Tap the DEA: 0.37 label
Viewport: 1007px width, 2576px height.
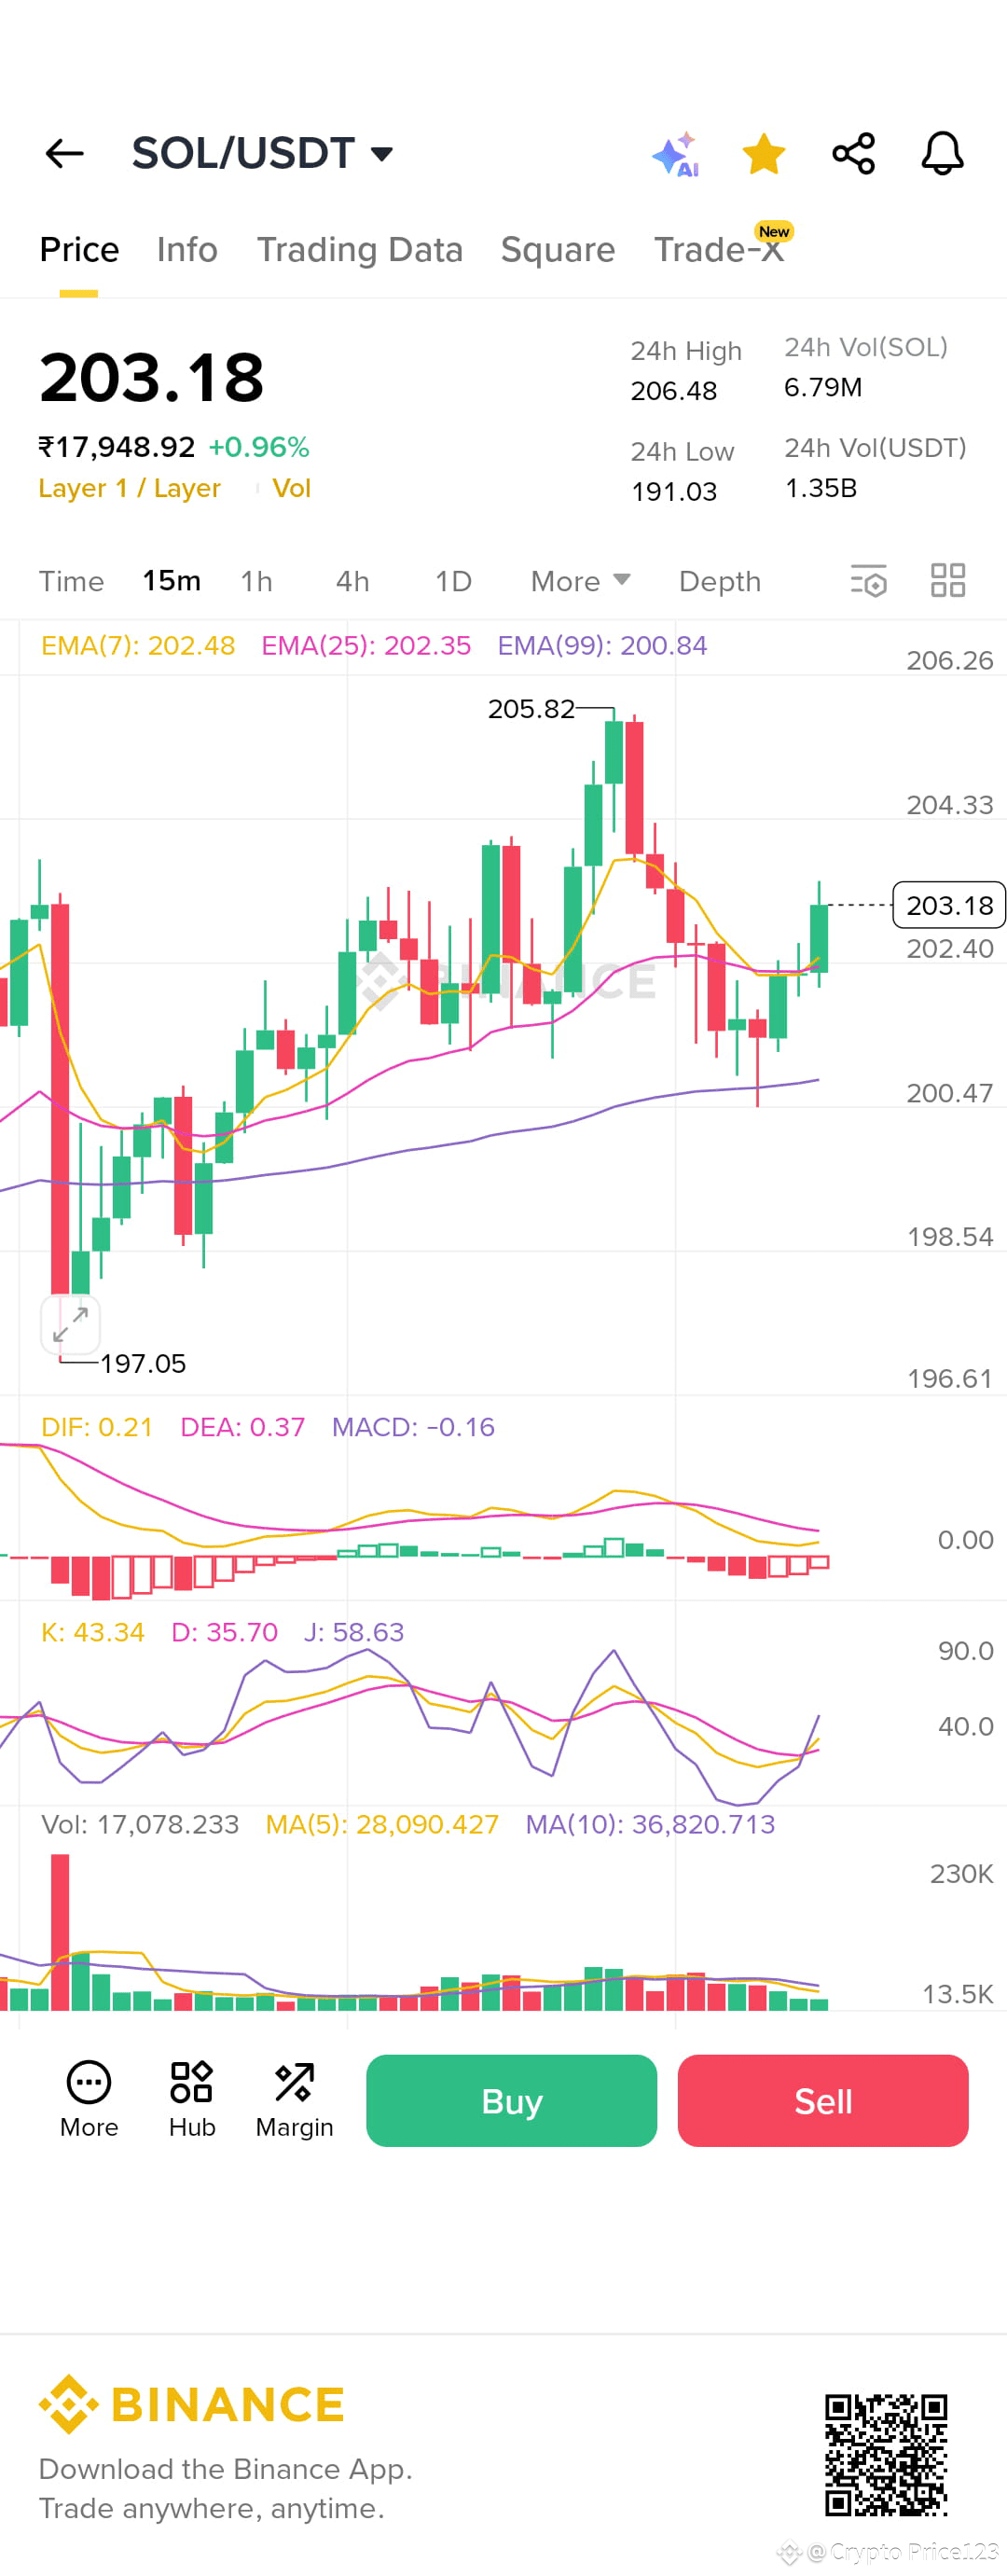242,1427
